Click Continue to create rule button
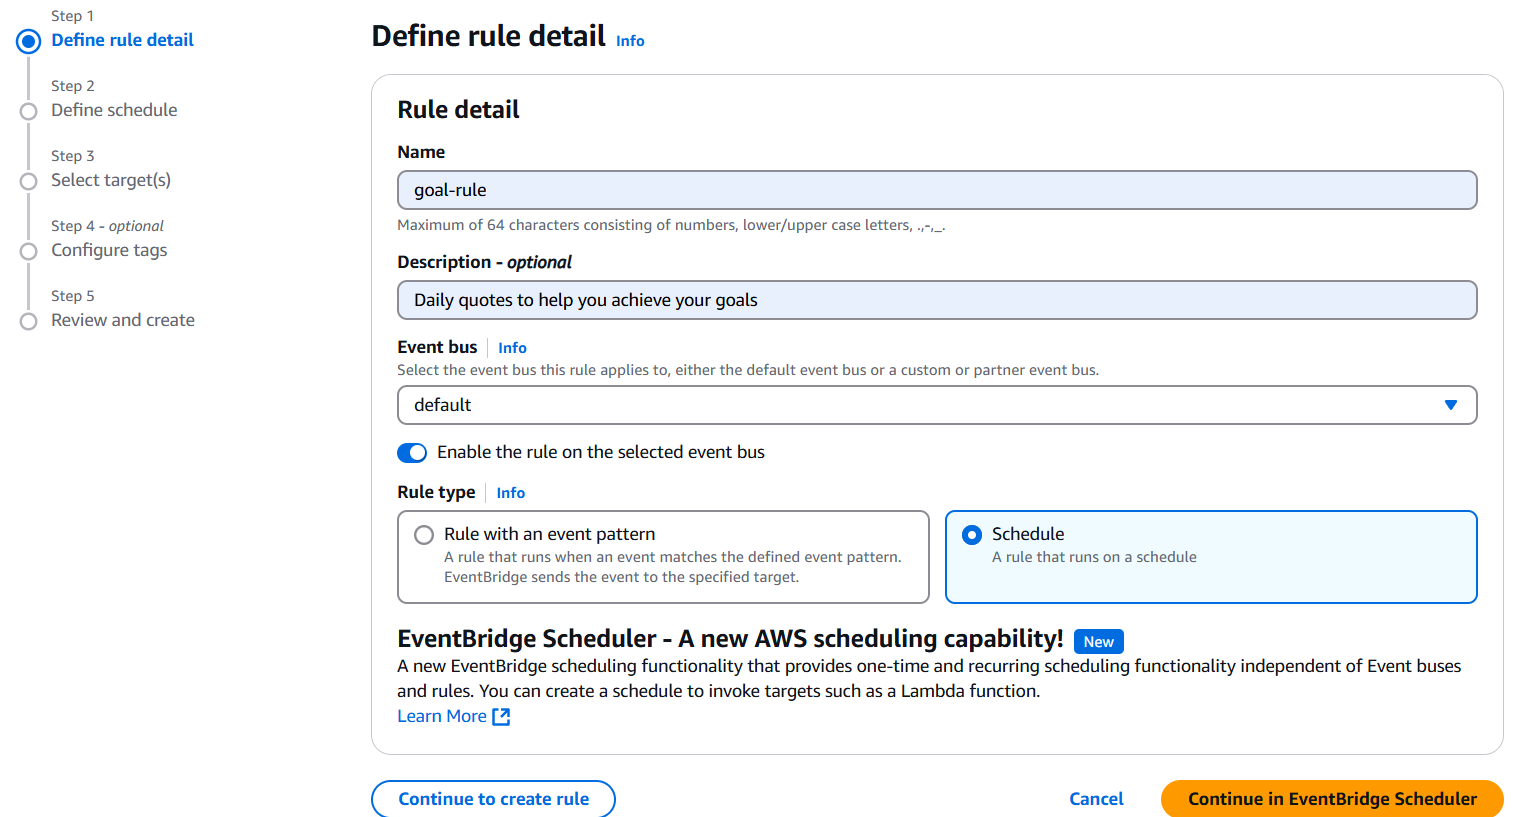The image size is (1513, 817). [493, 799]
